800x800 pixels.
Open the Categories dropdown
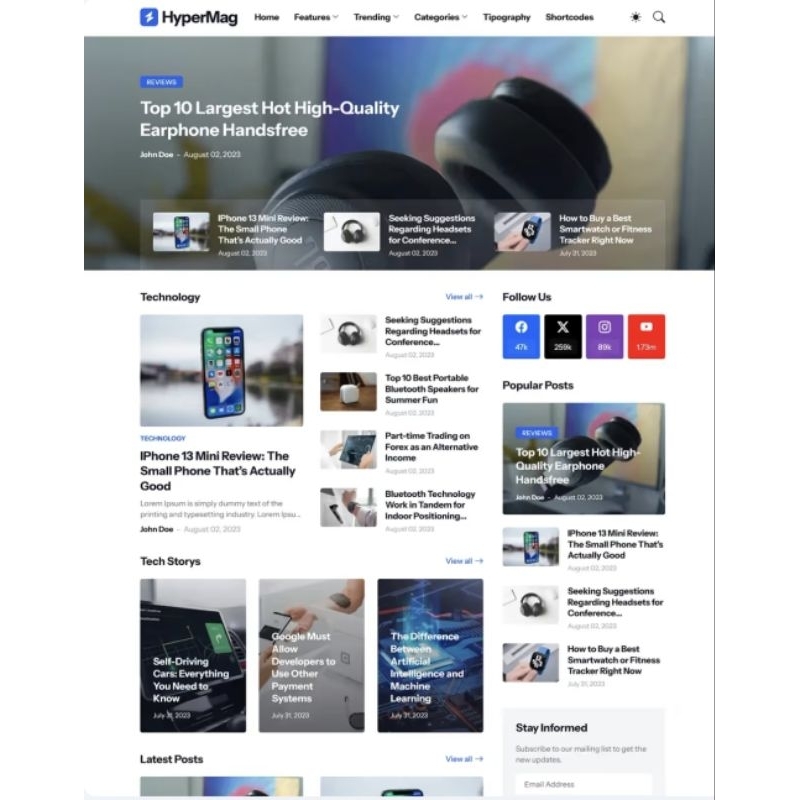437,17
